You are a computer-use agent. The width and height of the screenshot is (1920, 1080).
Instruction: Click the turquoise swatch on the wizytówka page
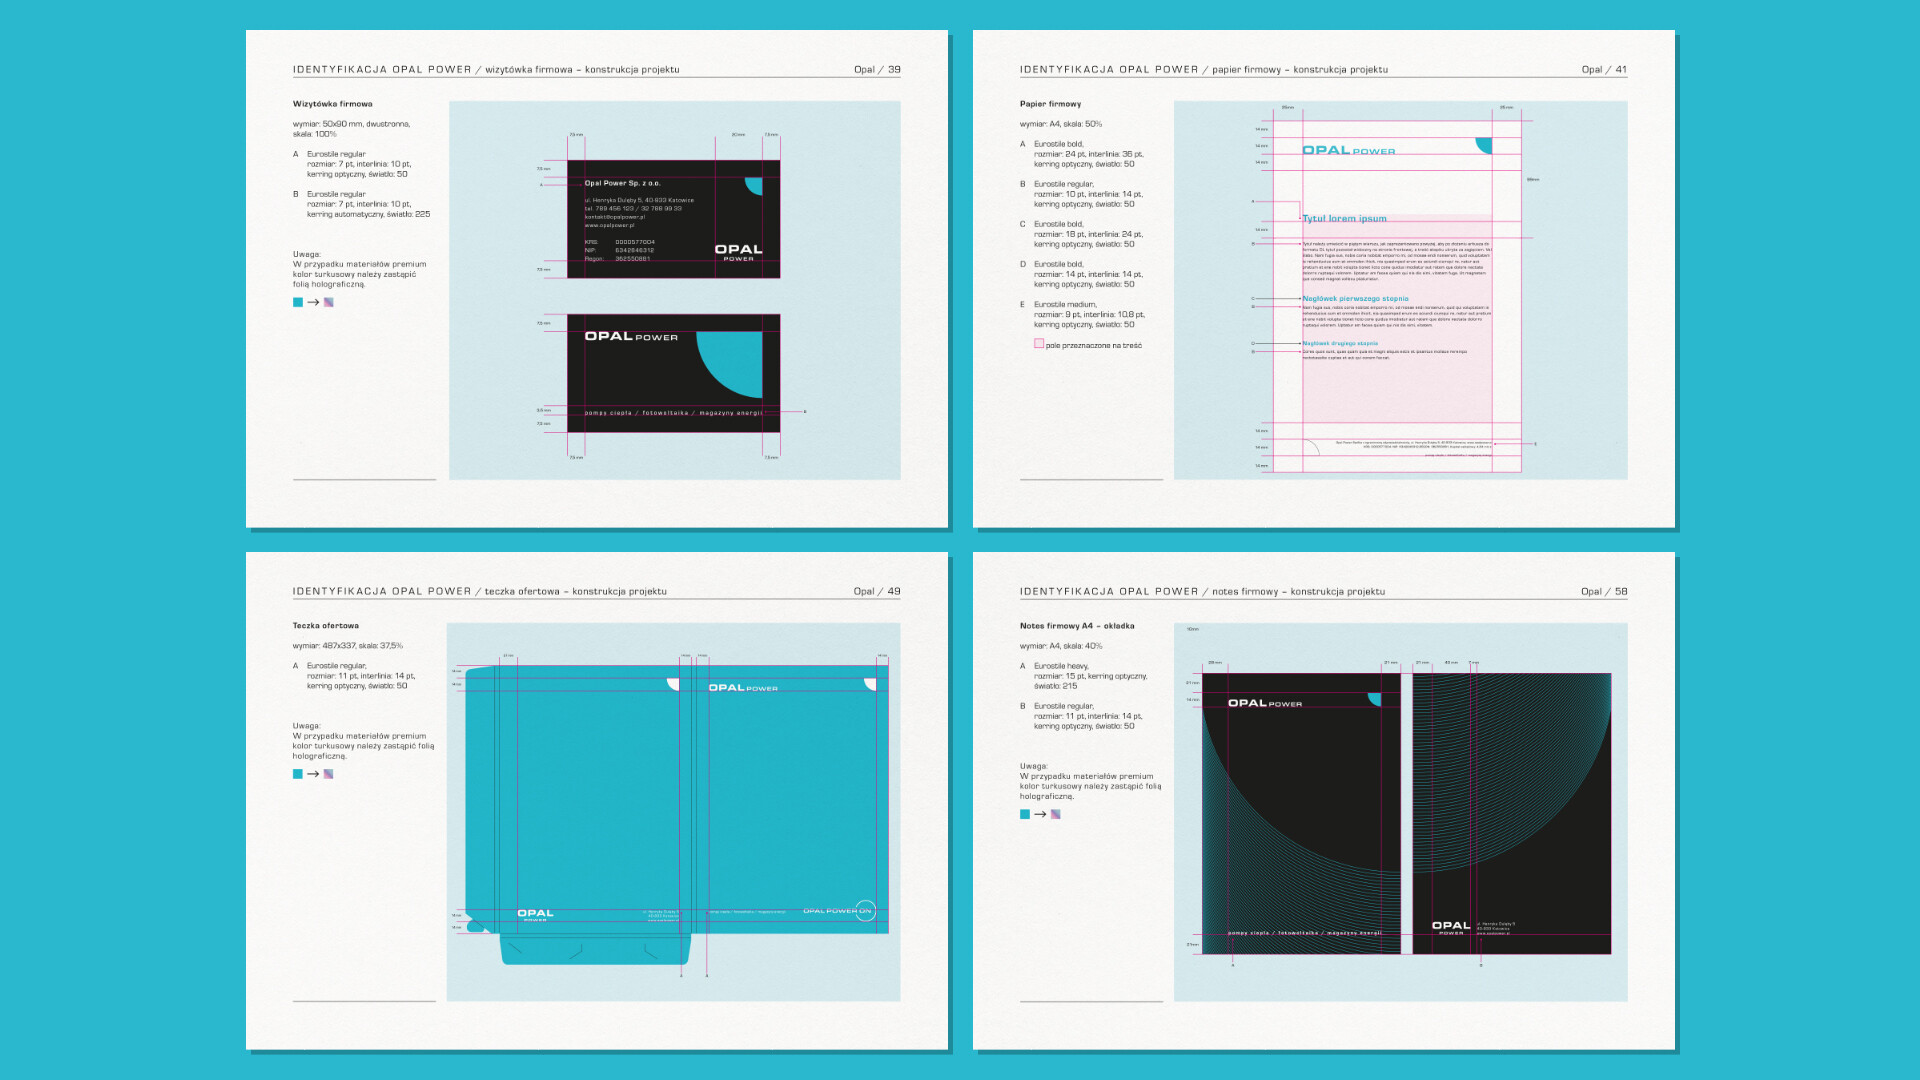click(x=297, y=302)
